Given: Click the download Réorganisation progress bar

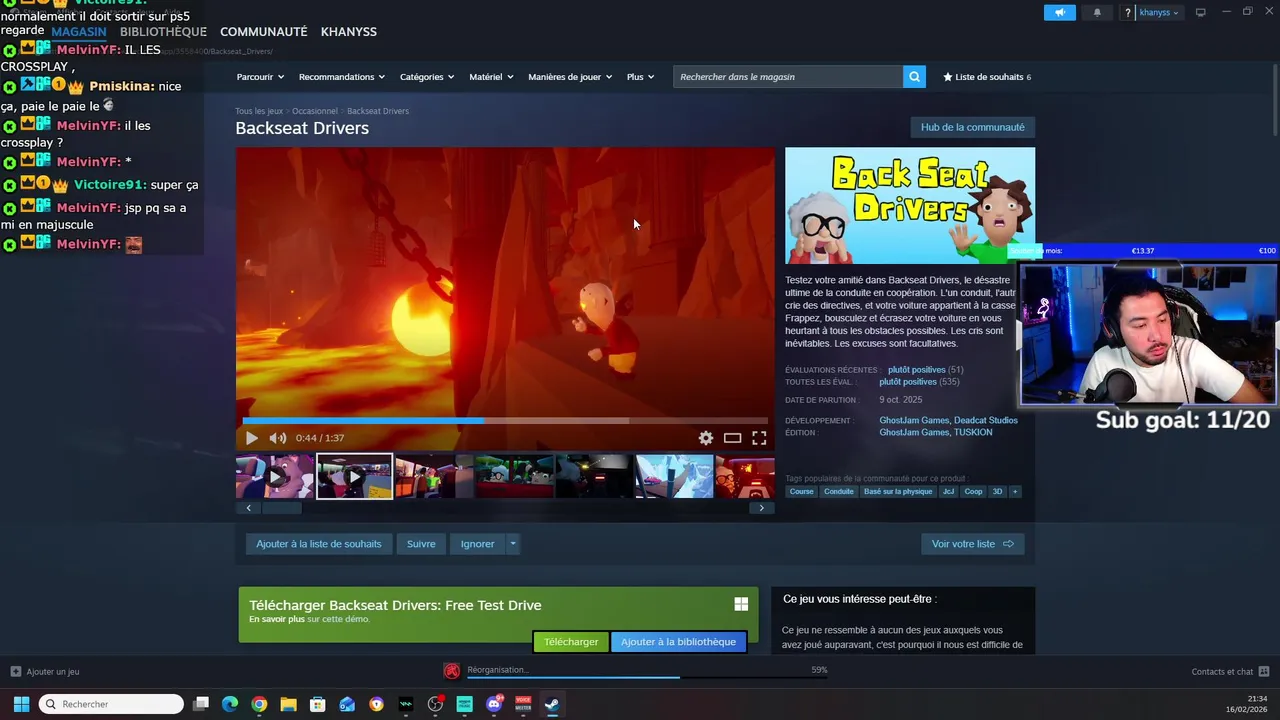Looking at the screenshot, I should pos(647,677).
